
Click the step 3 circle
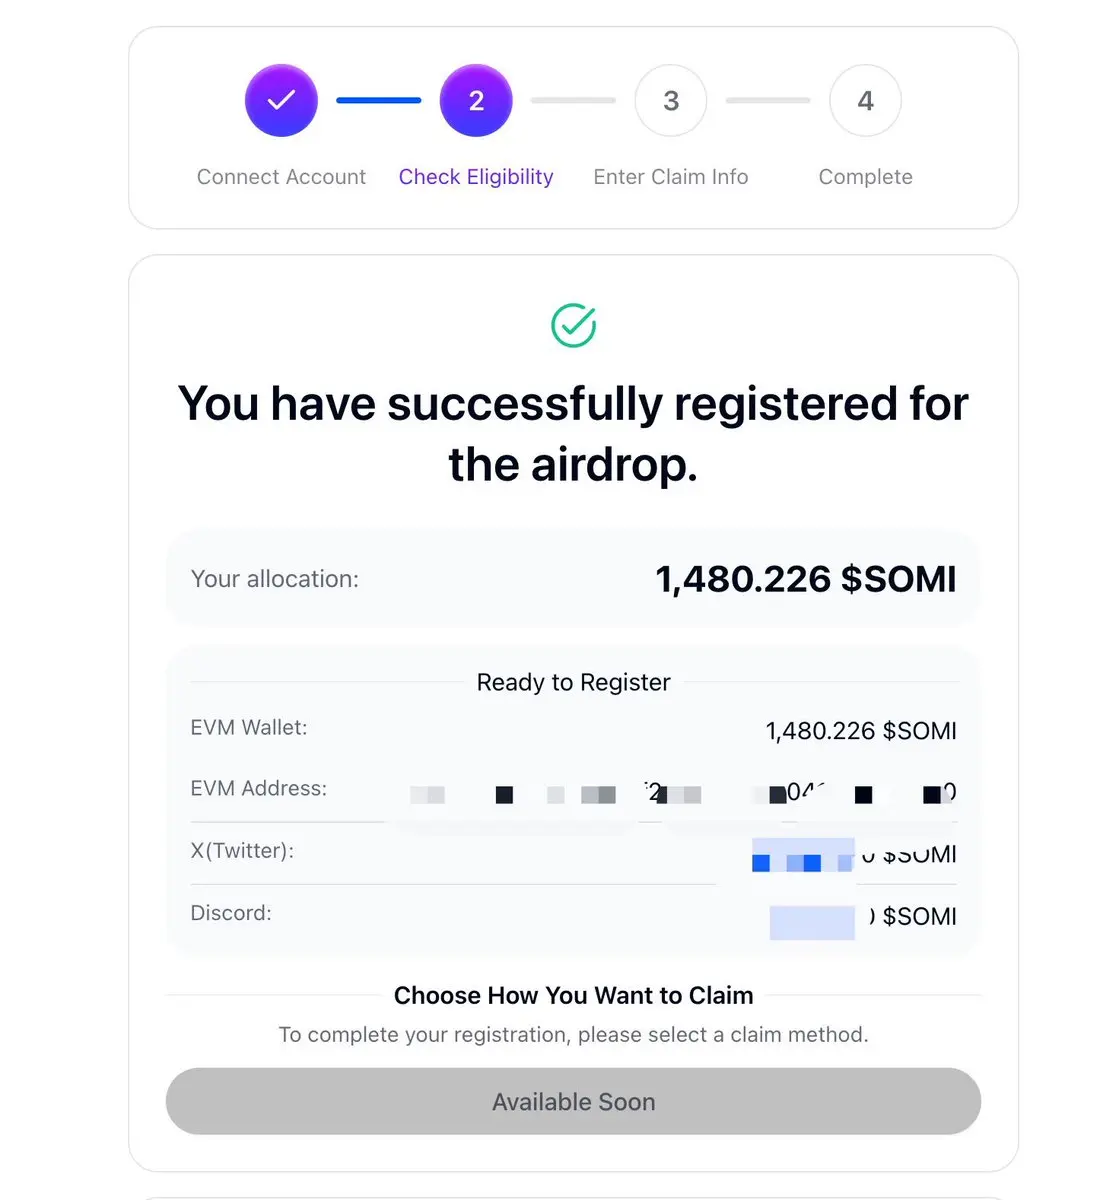point(671,100)
